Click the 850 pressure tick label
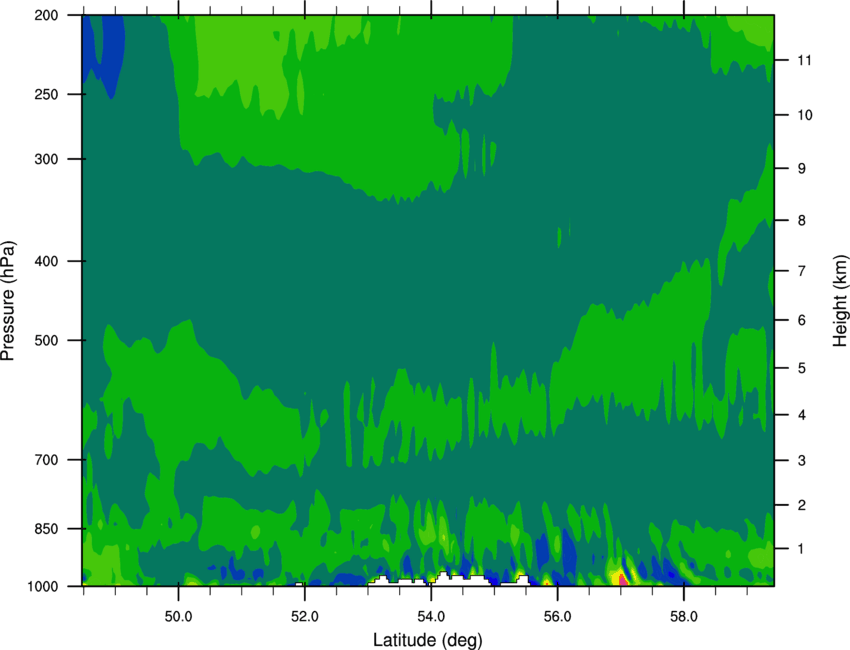850x650 pixels. 46,529
